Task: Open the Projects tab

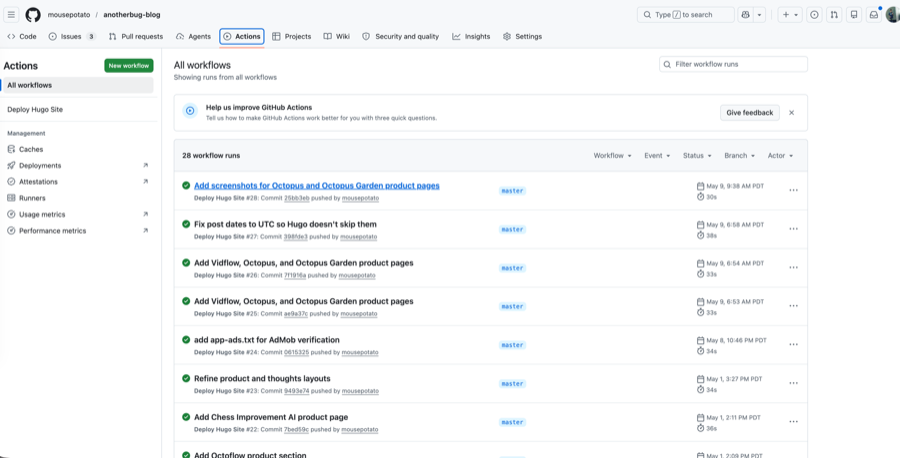Action: point(292,36)
